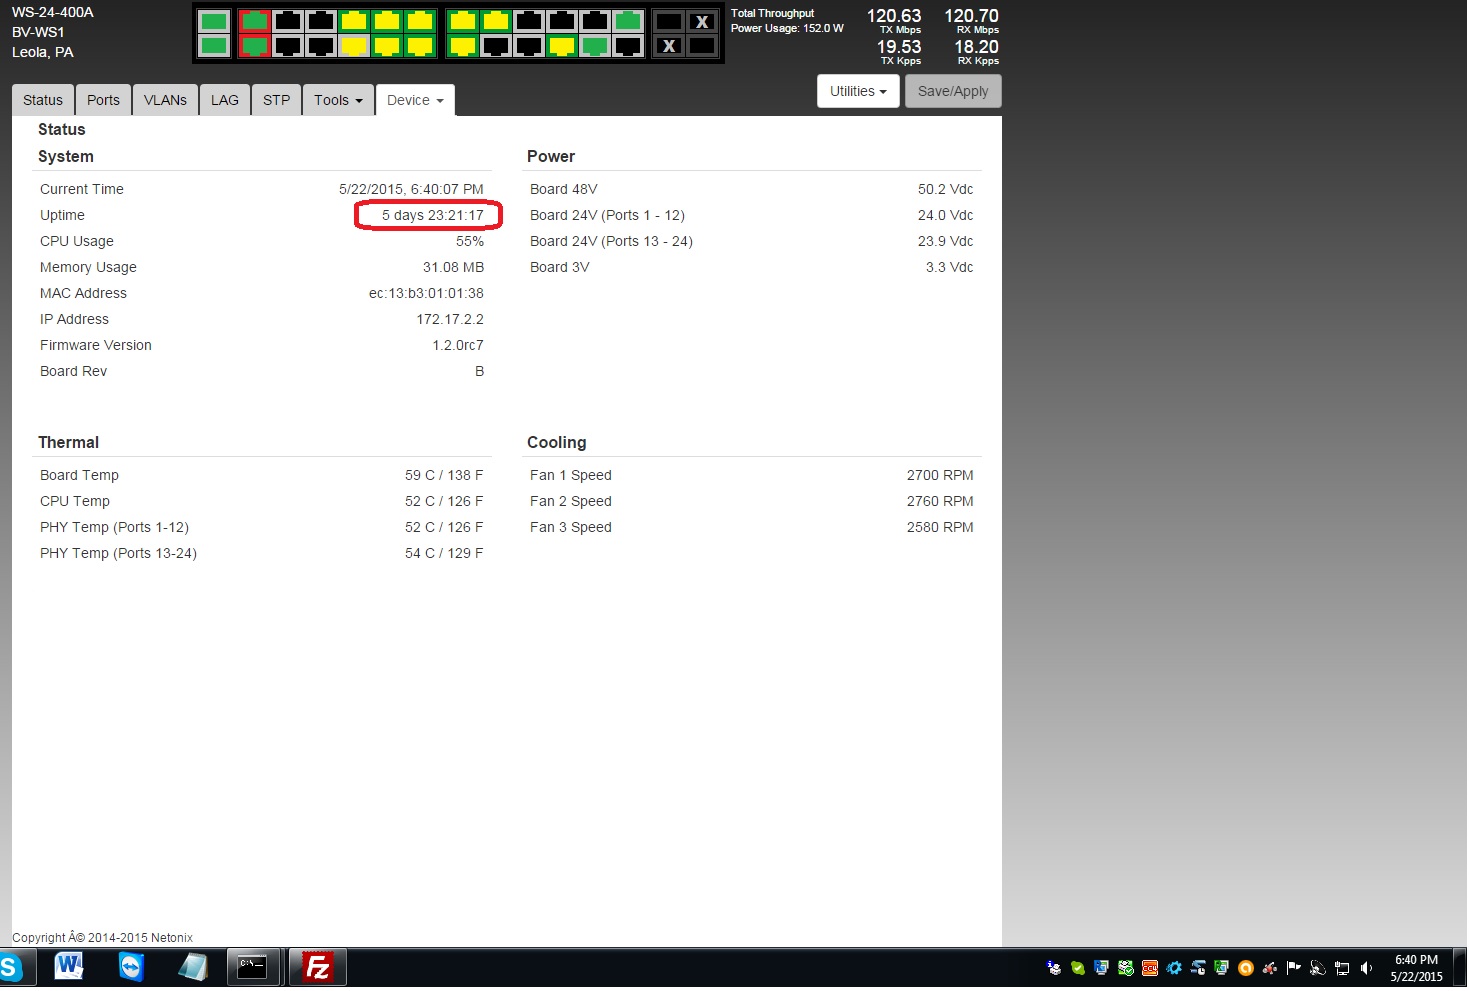This screenshot has height=991, width=1469.
Task: Click the orange CC4 tray icon
Action: click(1150, 968)
